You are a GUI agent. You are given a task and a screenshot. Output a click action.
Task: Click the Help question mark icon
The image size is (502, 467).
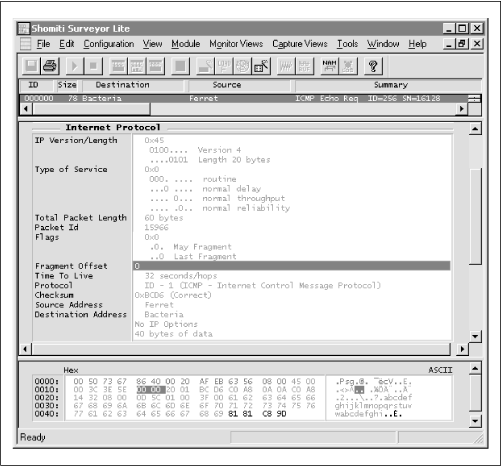pos(373,66)
